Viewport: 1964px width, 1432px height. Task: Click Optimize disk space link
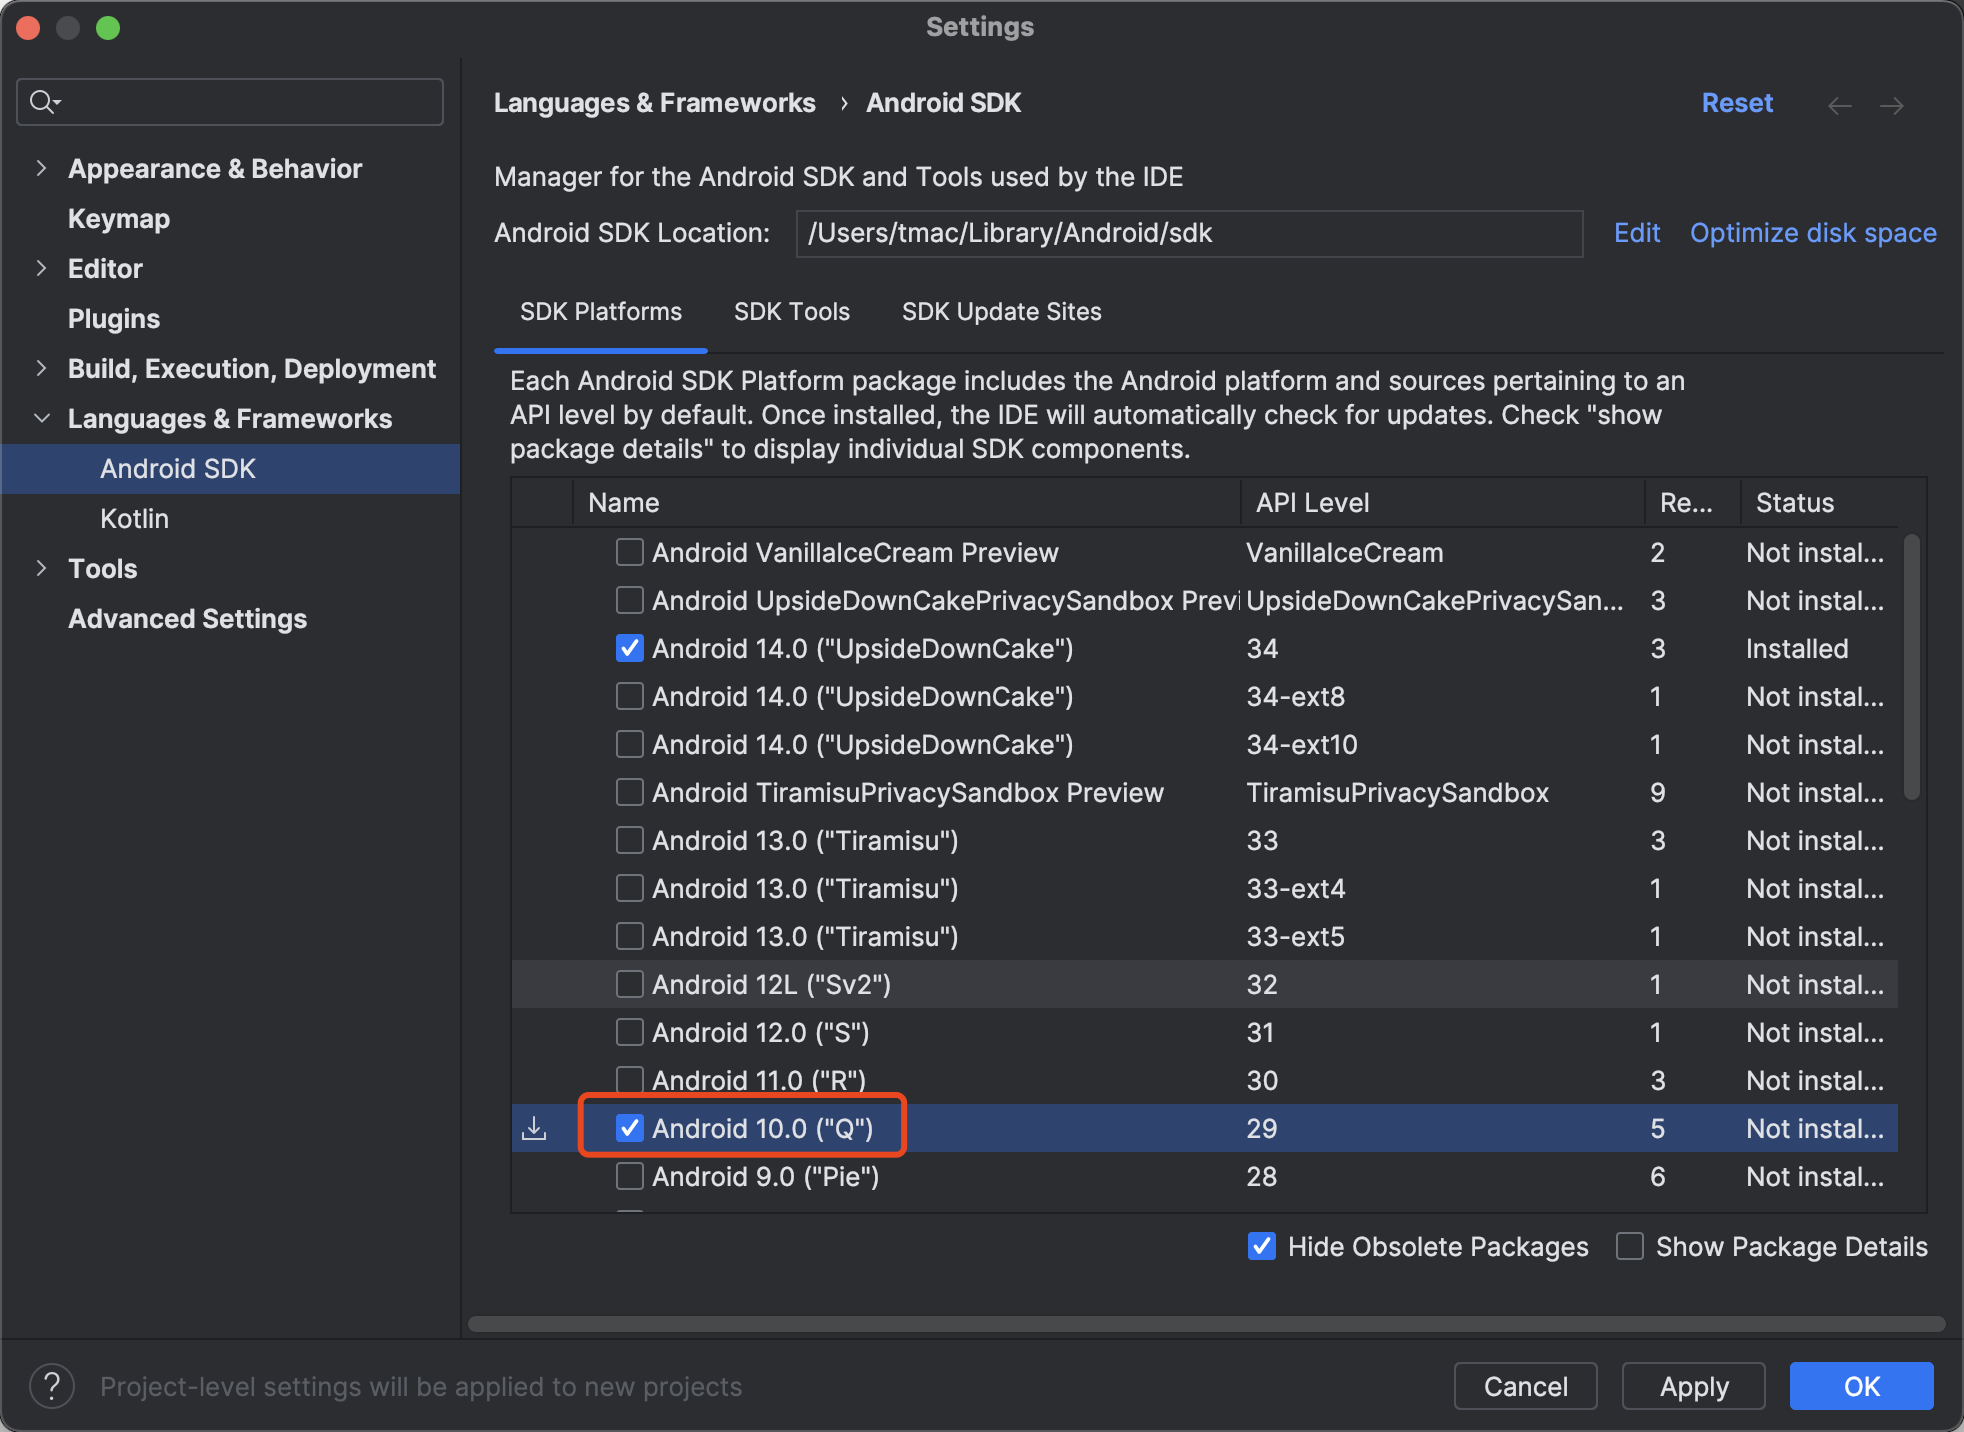[x=1813, y=233]
